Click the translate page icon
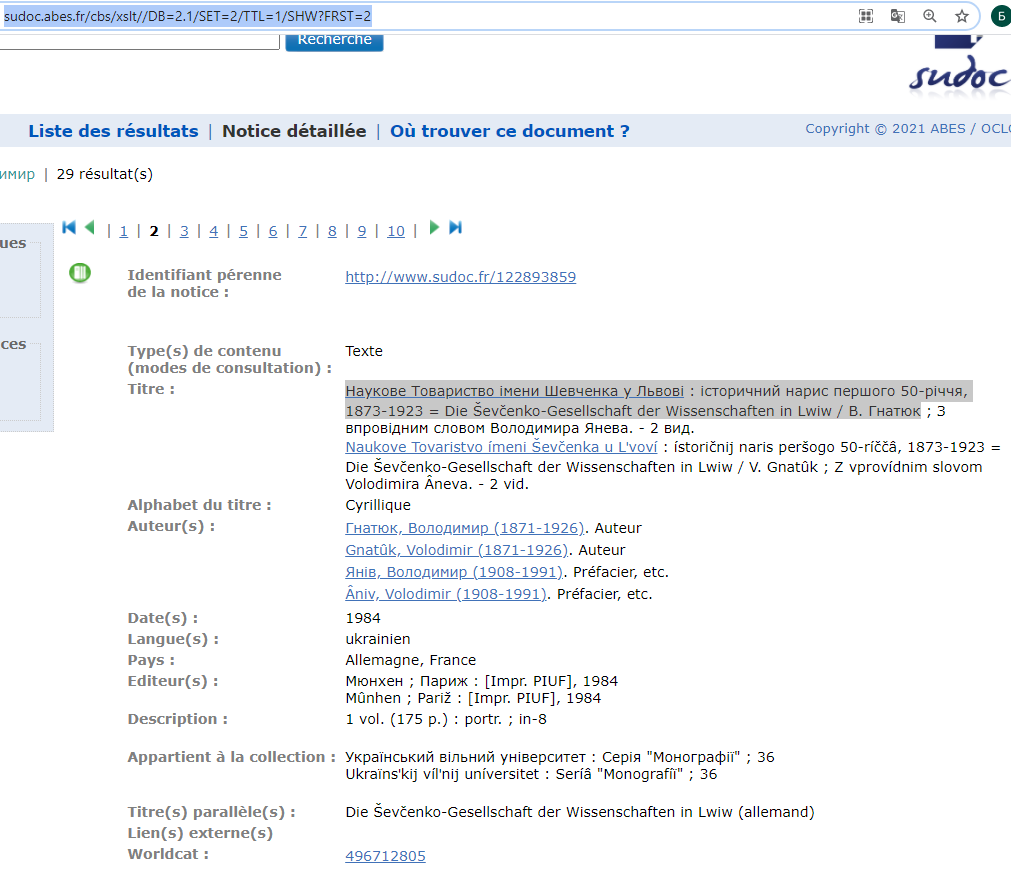The width and height of the screenshot is (1011, 869). 898,16
